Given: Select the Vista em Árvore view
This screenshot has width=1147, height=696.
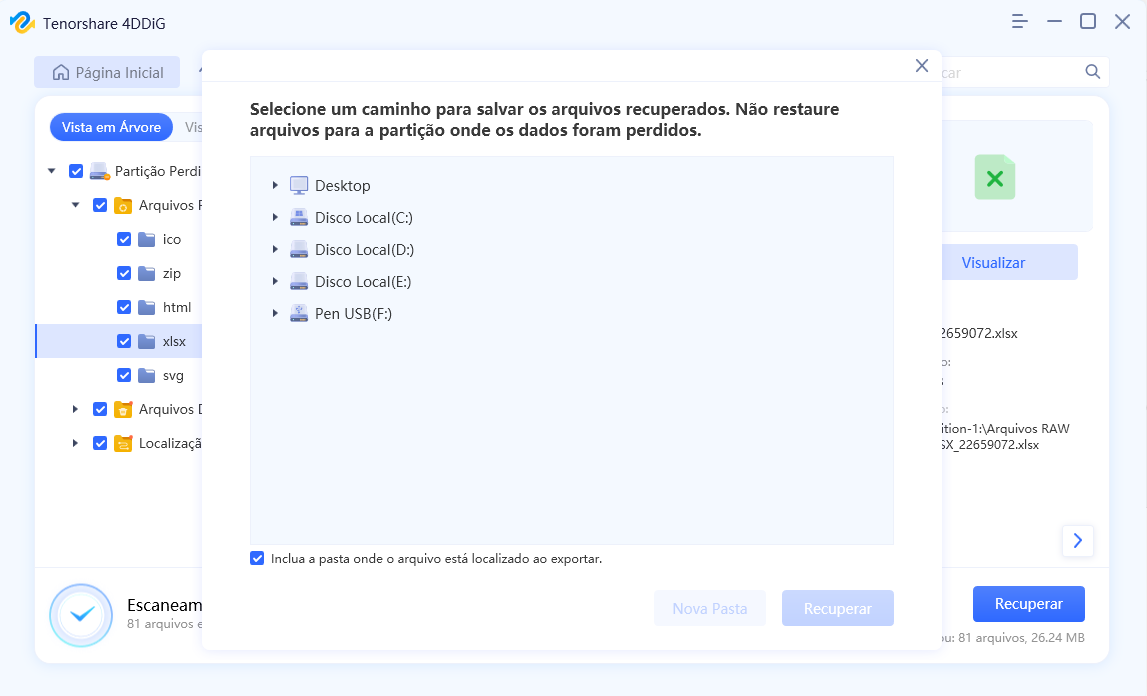Looking at the screenshot, I should tap(110, 127).
